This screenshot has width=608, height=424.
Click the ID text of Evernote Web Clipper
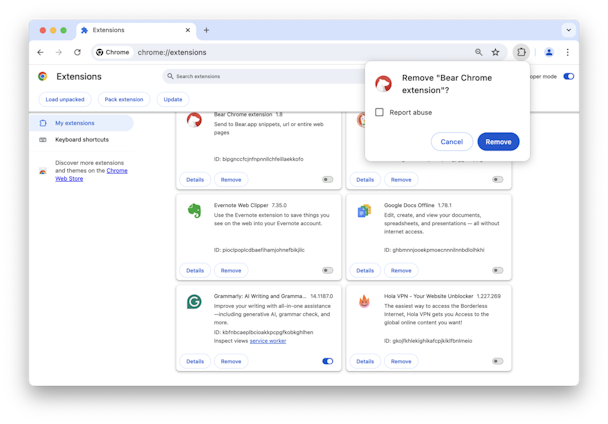tap(259, 250)
